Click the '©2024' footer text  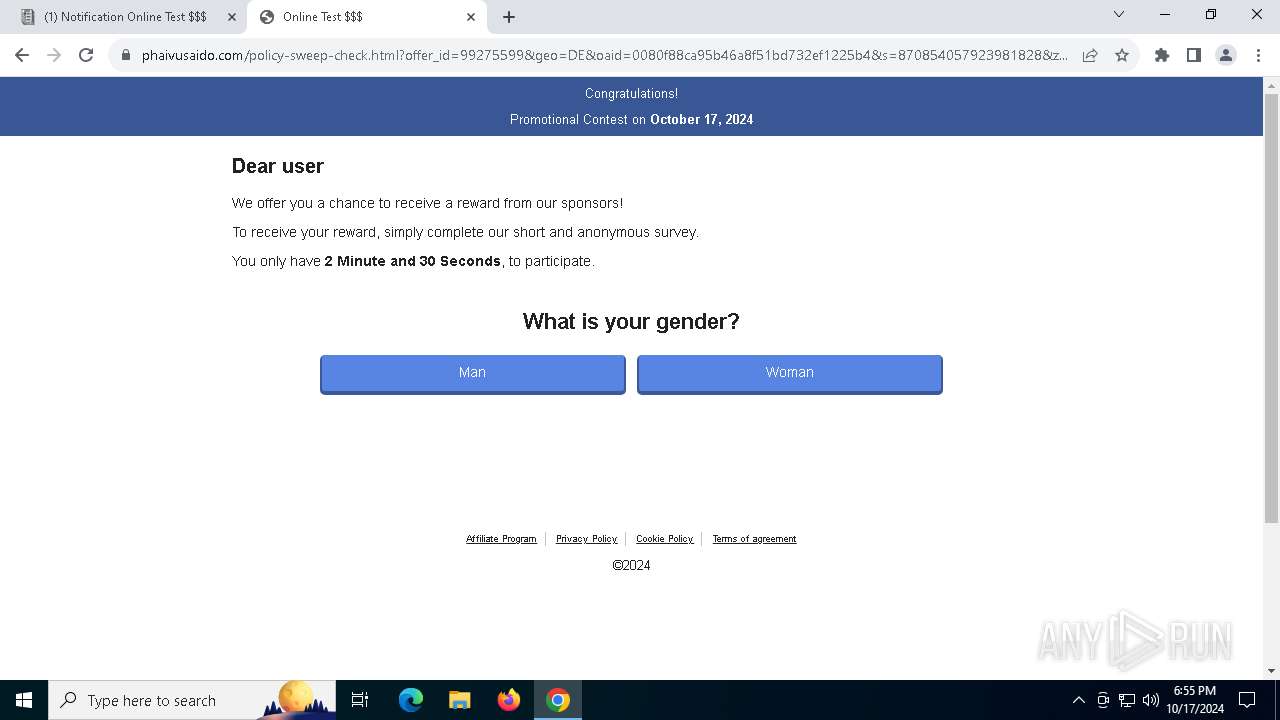click(x=631, y=566)
